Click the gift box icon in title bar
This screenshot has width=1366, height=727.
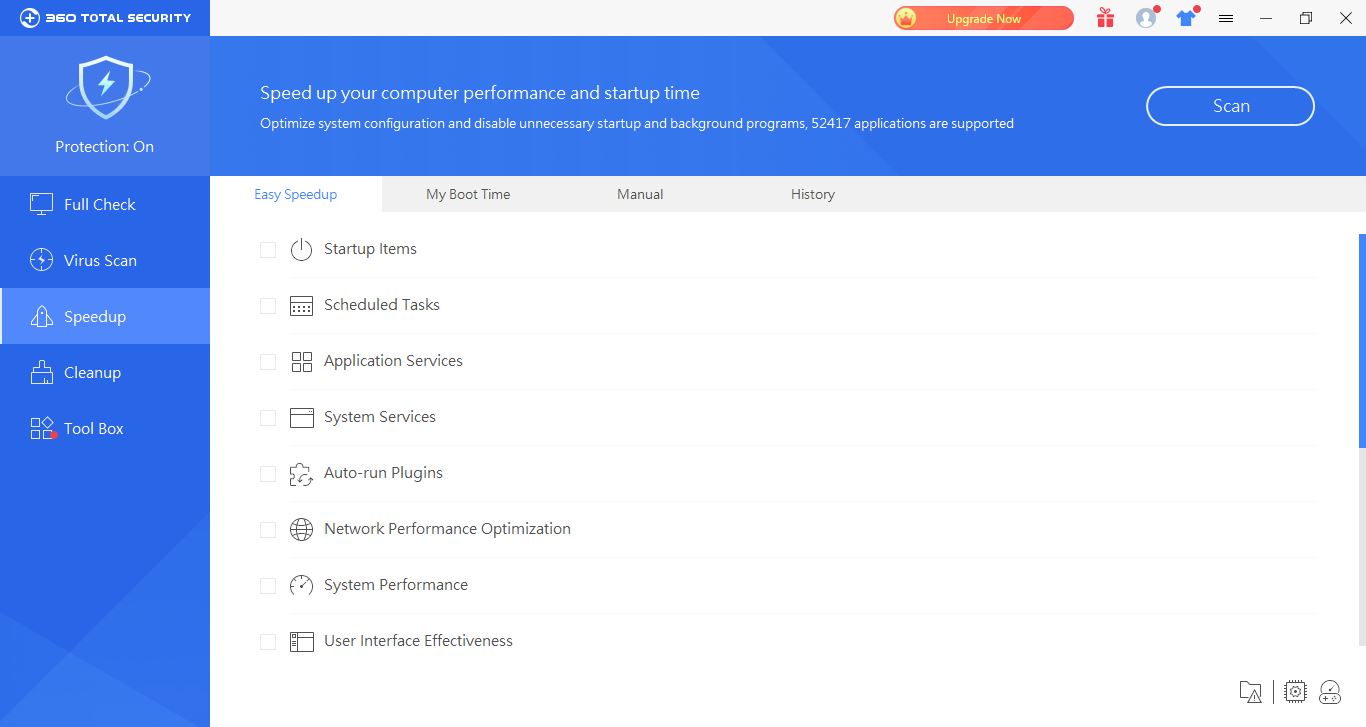point(1105,18)
